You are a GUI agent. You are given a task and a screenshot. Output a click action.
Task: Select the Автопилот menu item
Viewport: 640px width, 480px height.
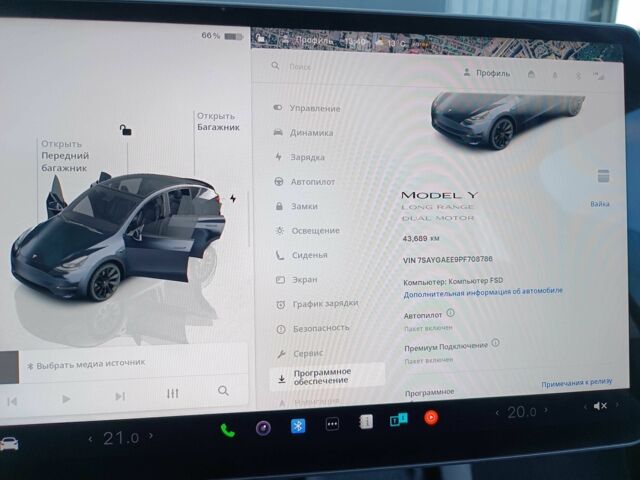(312, 182)
